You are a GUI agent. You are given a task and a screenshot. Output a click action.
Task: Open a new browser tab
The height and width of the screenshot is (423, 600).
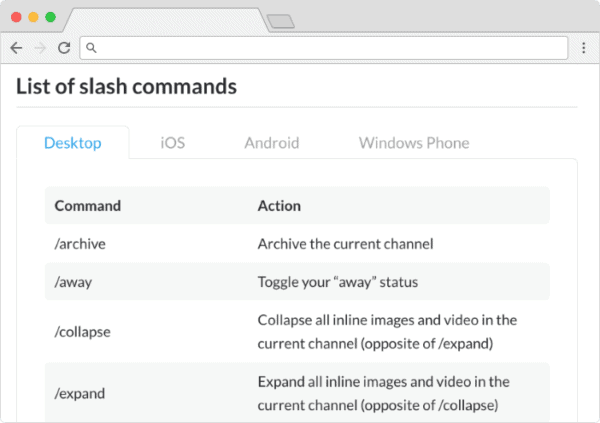280,20
